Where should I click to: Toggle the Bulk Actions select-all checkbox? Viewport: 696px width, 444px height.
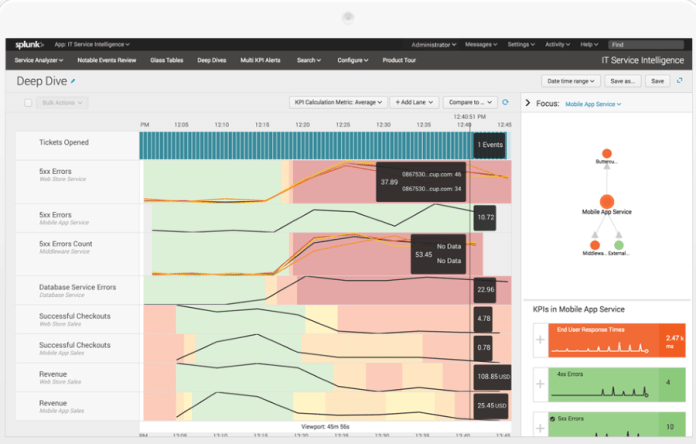click(28, 103)
